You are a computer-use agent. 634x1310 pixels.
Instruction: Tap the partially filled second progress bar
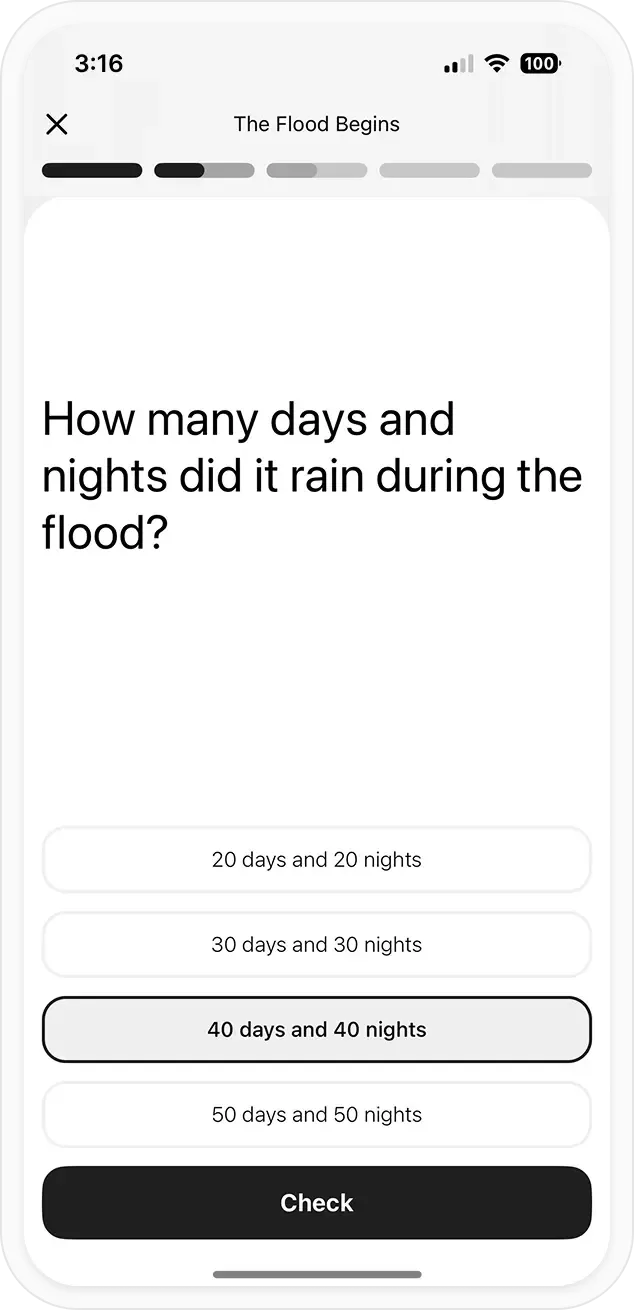(204, 170)
